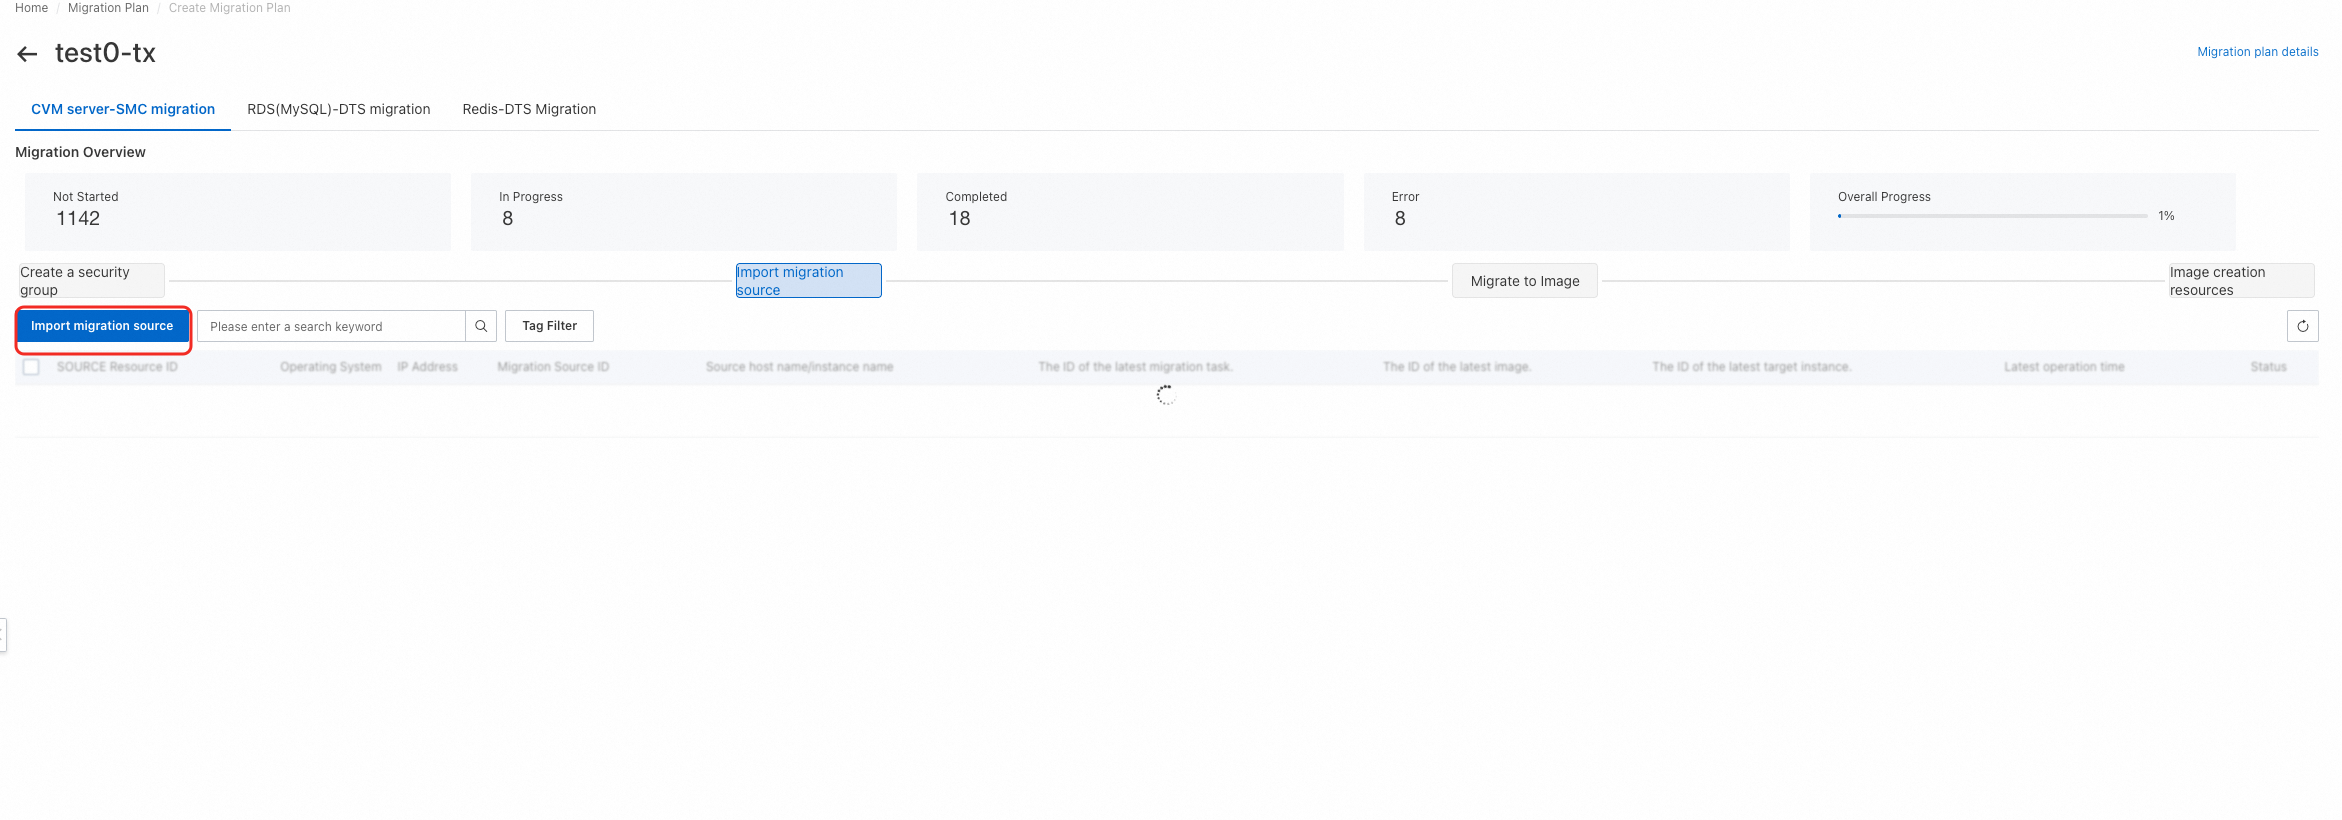Click the Migration Source ID column header

553,367
